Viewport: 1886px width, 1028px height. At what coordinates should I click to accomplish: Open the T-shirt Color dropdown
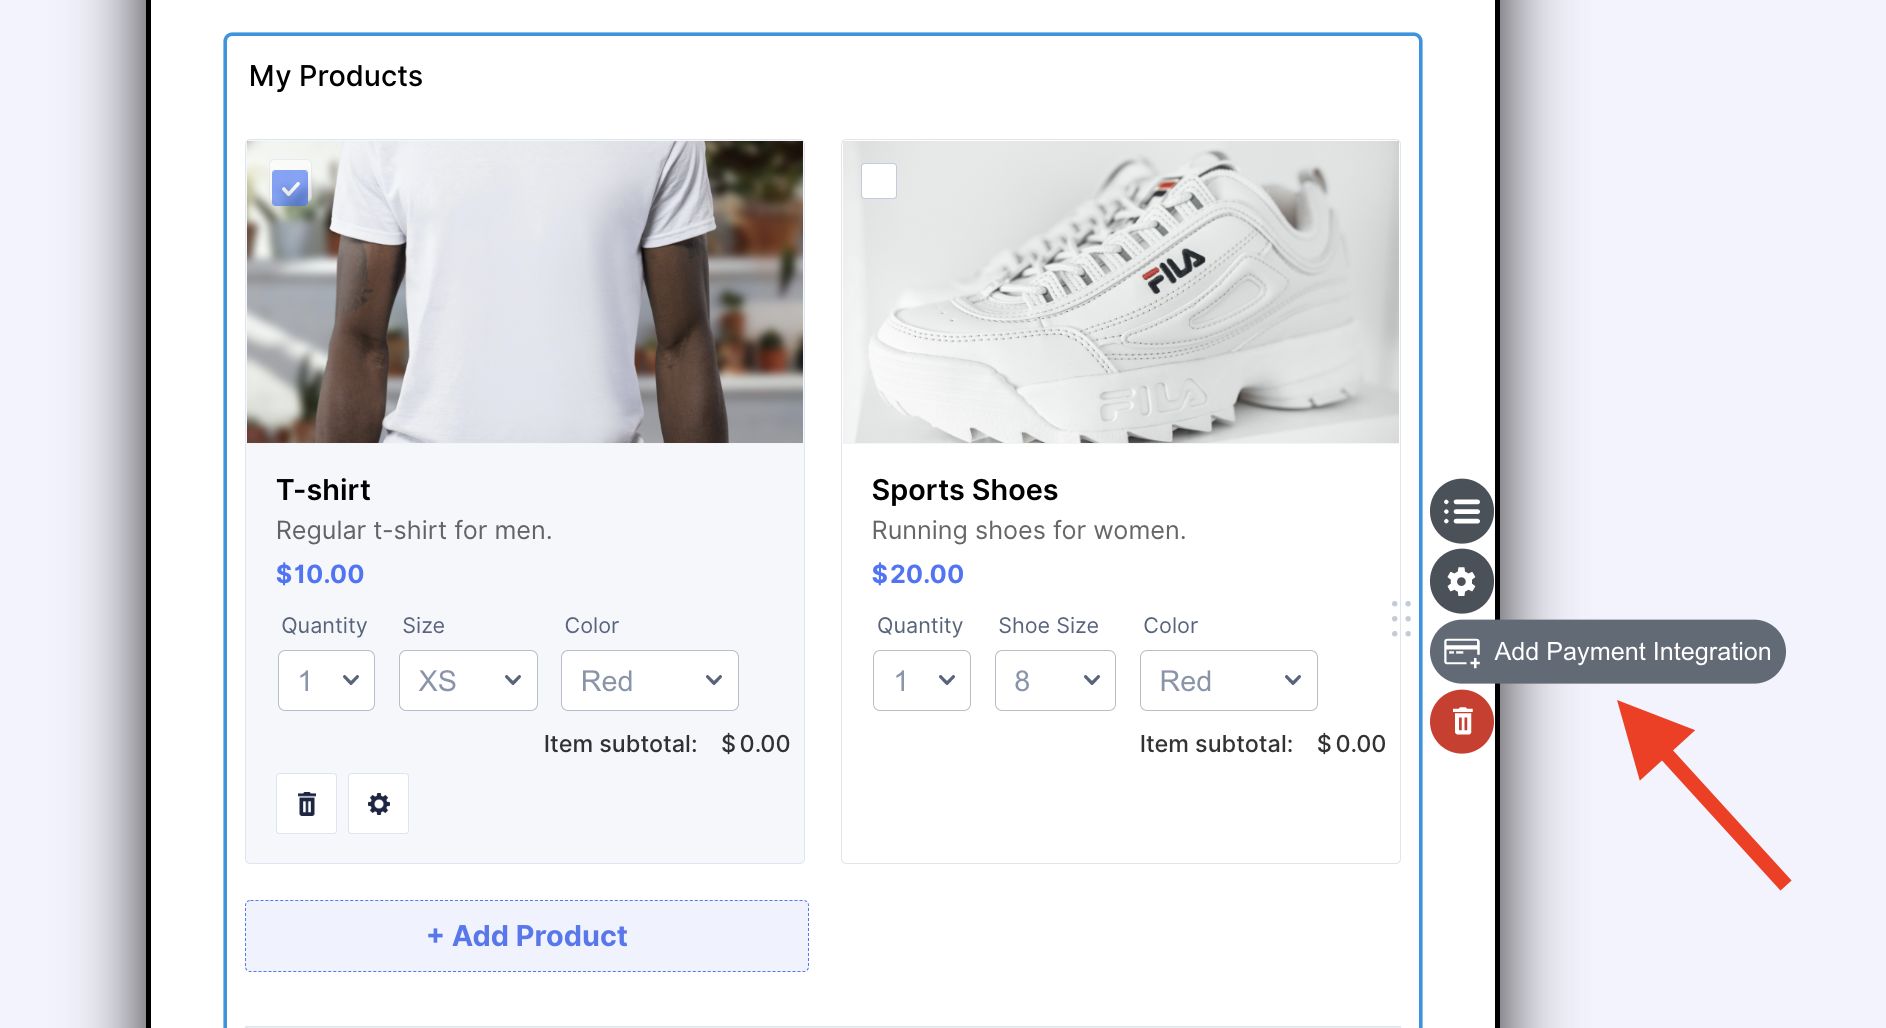[649, 681]
